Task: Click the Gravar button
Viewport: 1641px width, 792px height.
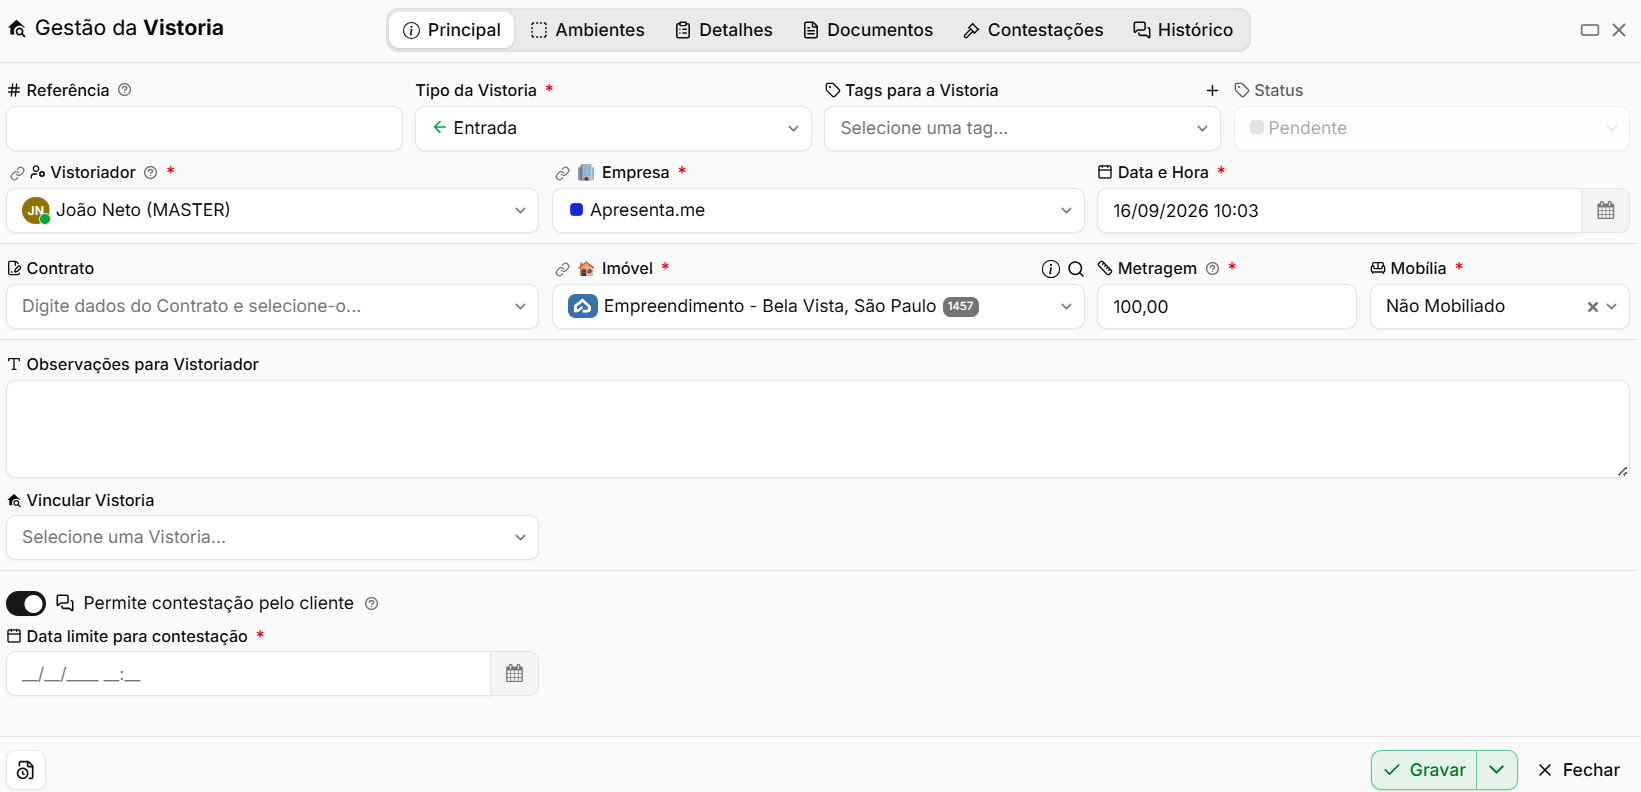Action: click(1425, 770)
